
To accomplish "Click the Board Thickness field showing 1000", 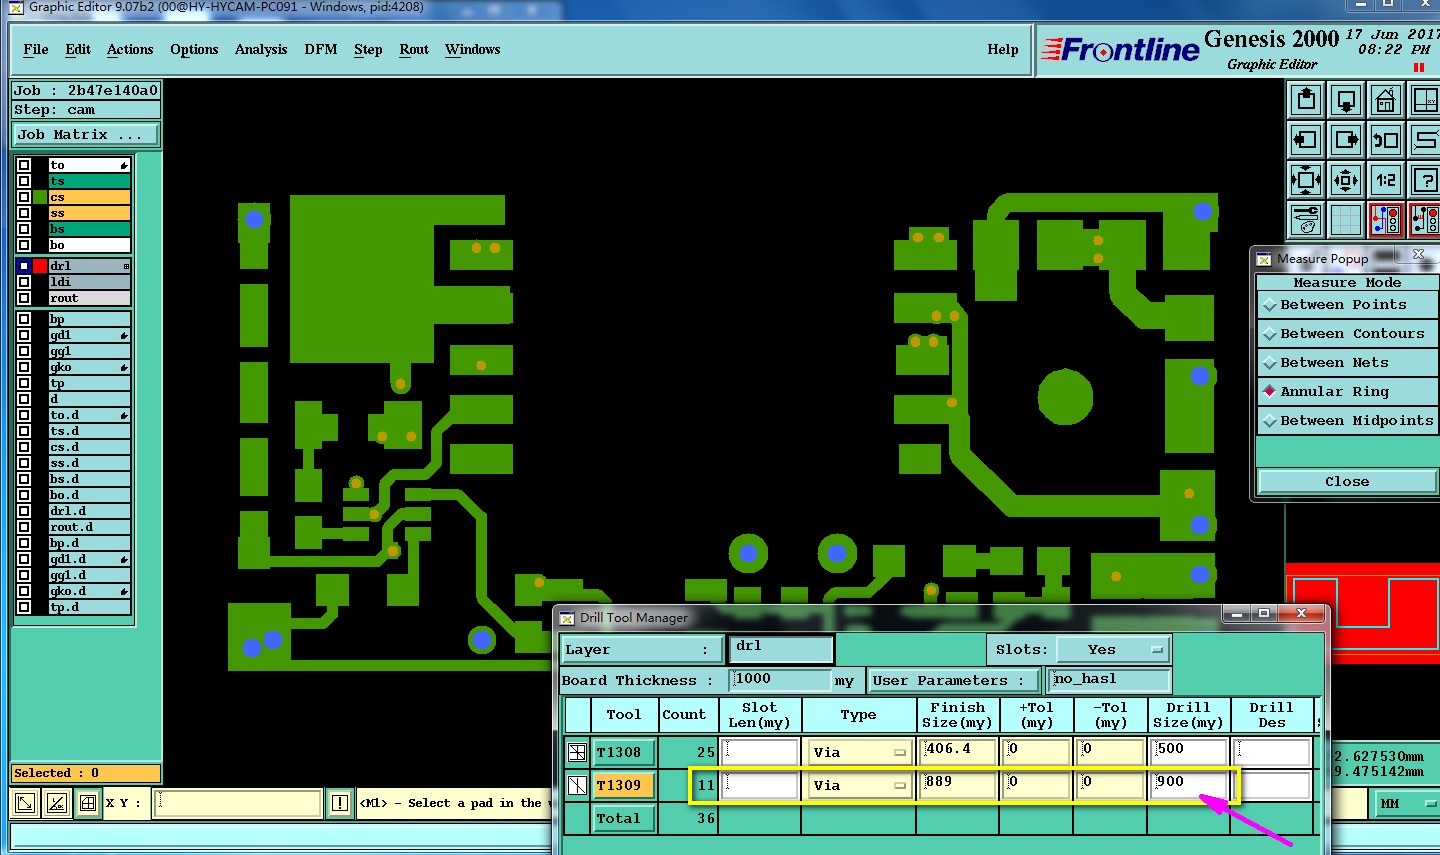I will pyautogui.click(x=781, y=680).
